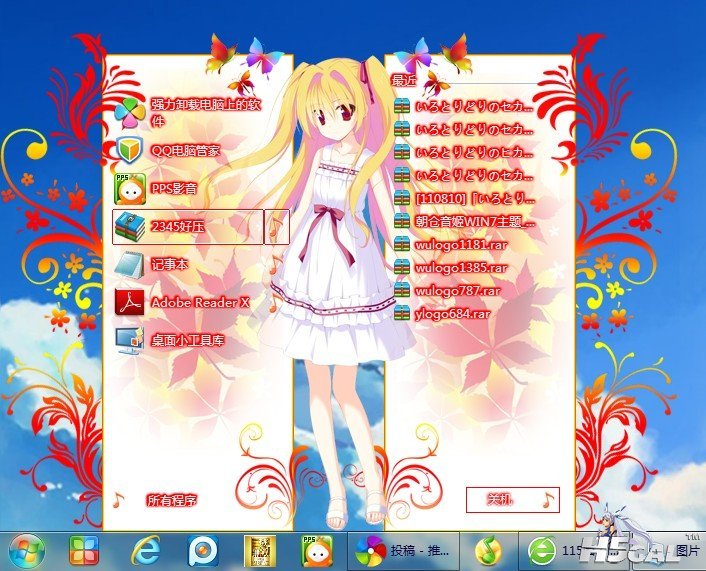706x571 pixels.
Task: Open 记事本 (Notepad)
Action: (x=168, y=265)
